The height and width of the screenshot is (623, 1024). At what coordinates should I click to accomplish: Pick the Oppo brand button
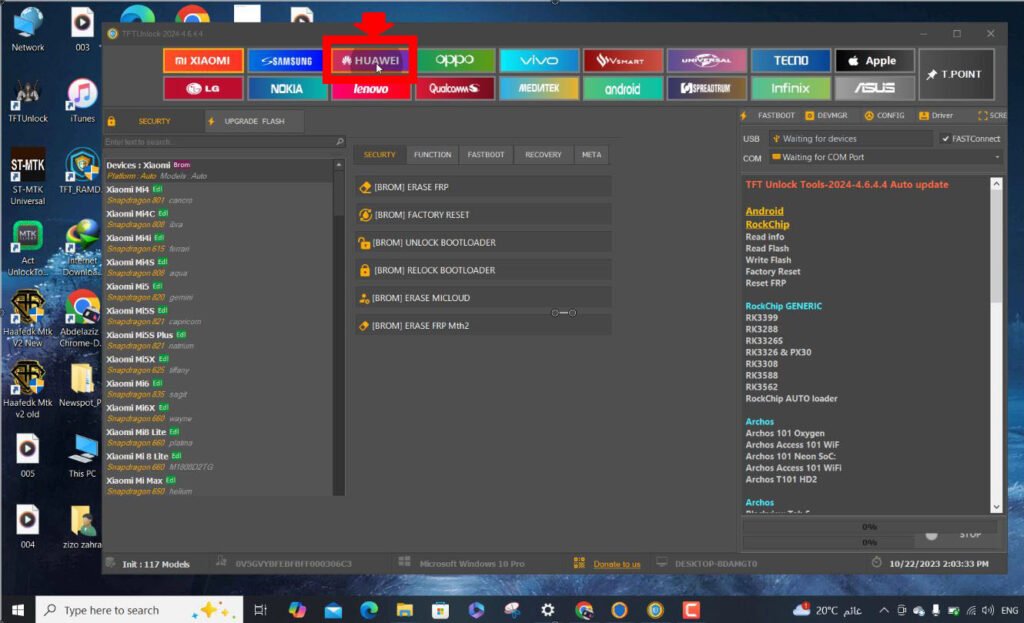pyautogui.click(x=455, y=61)
